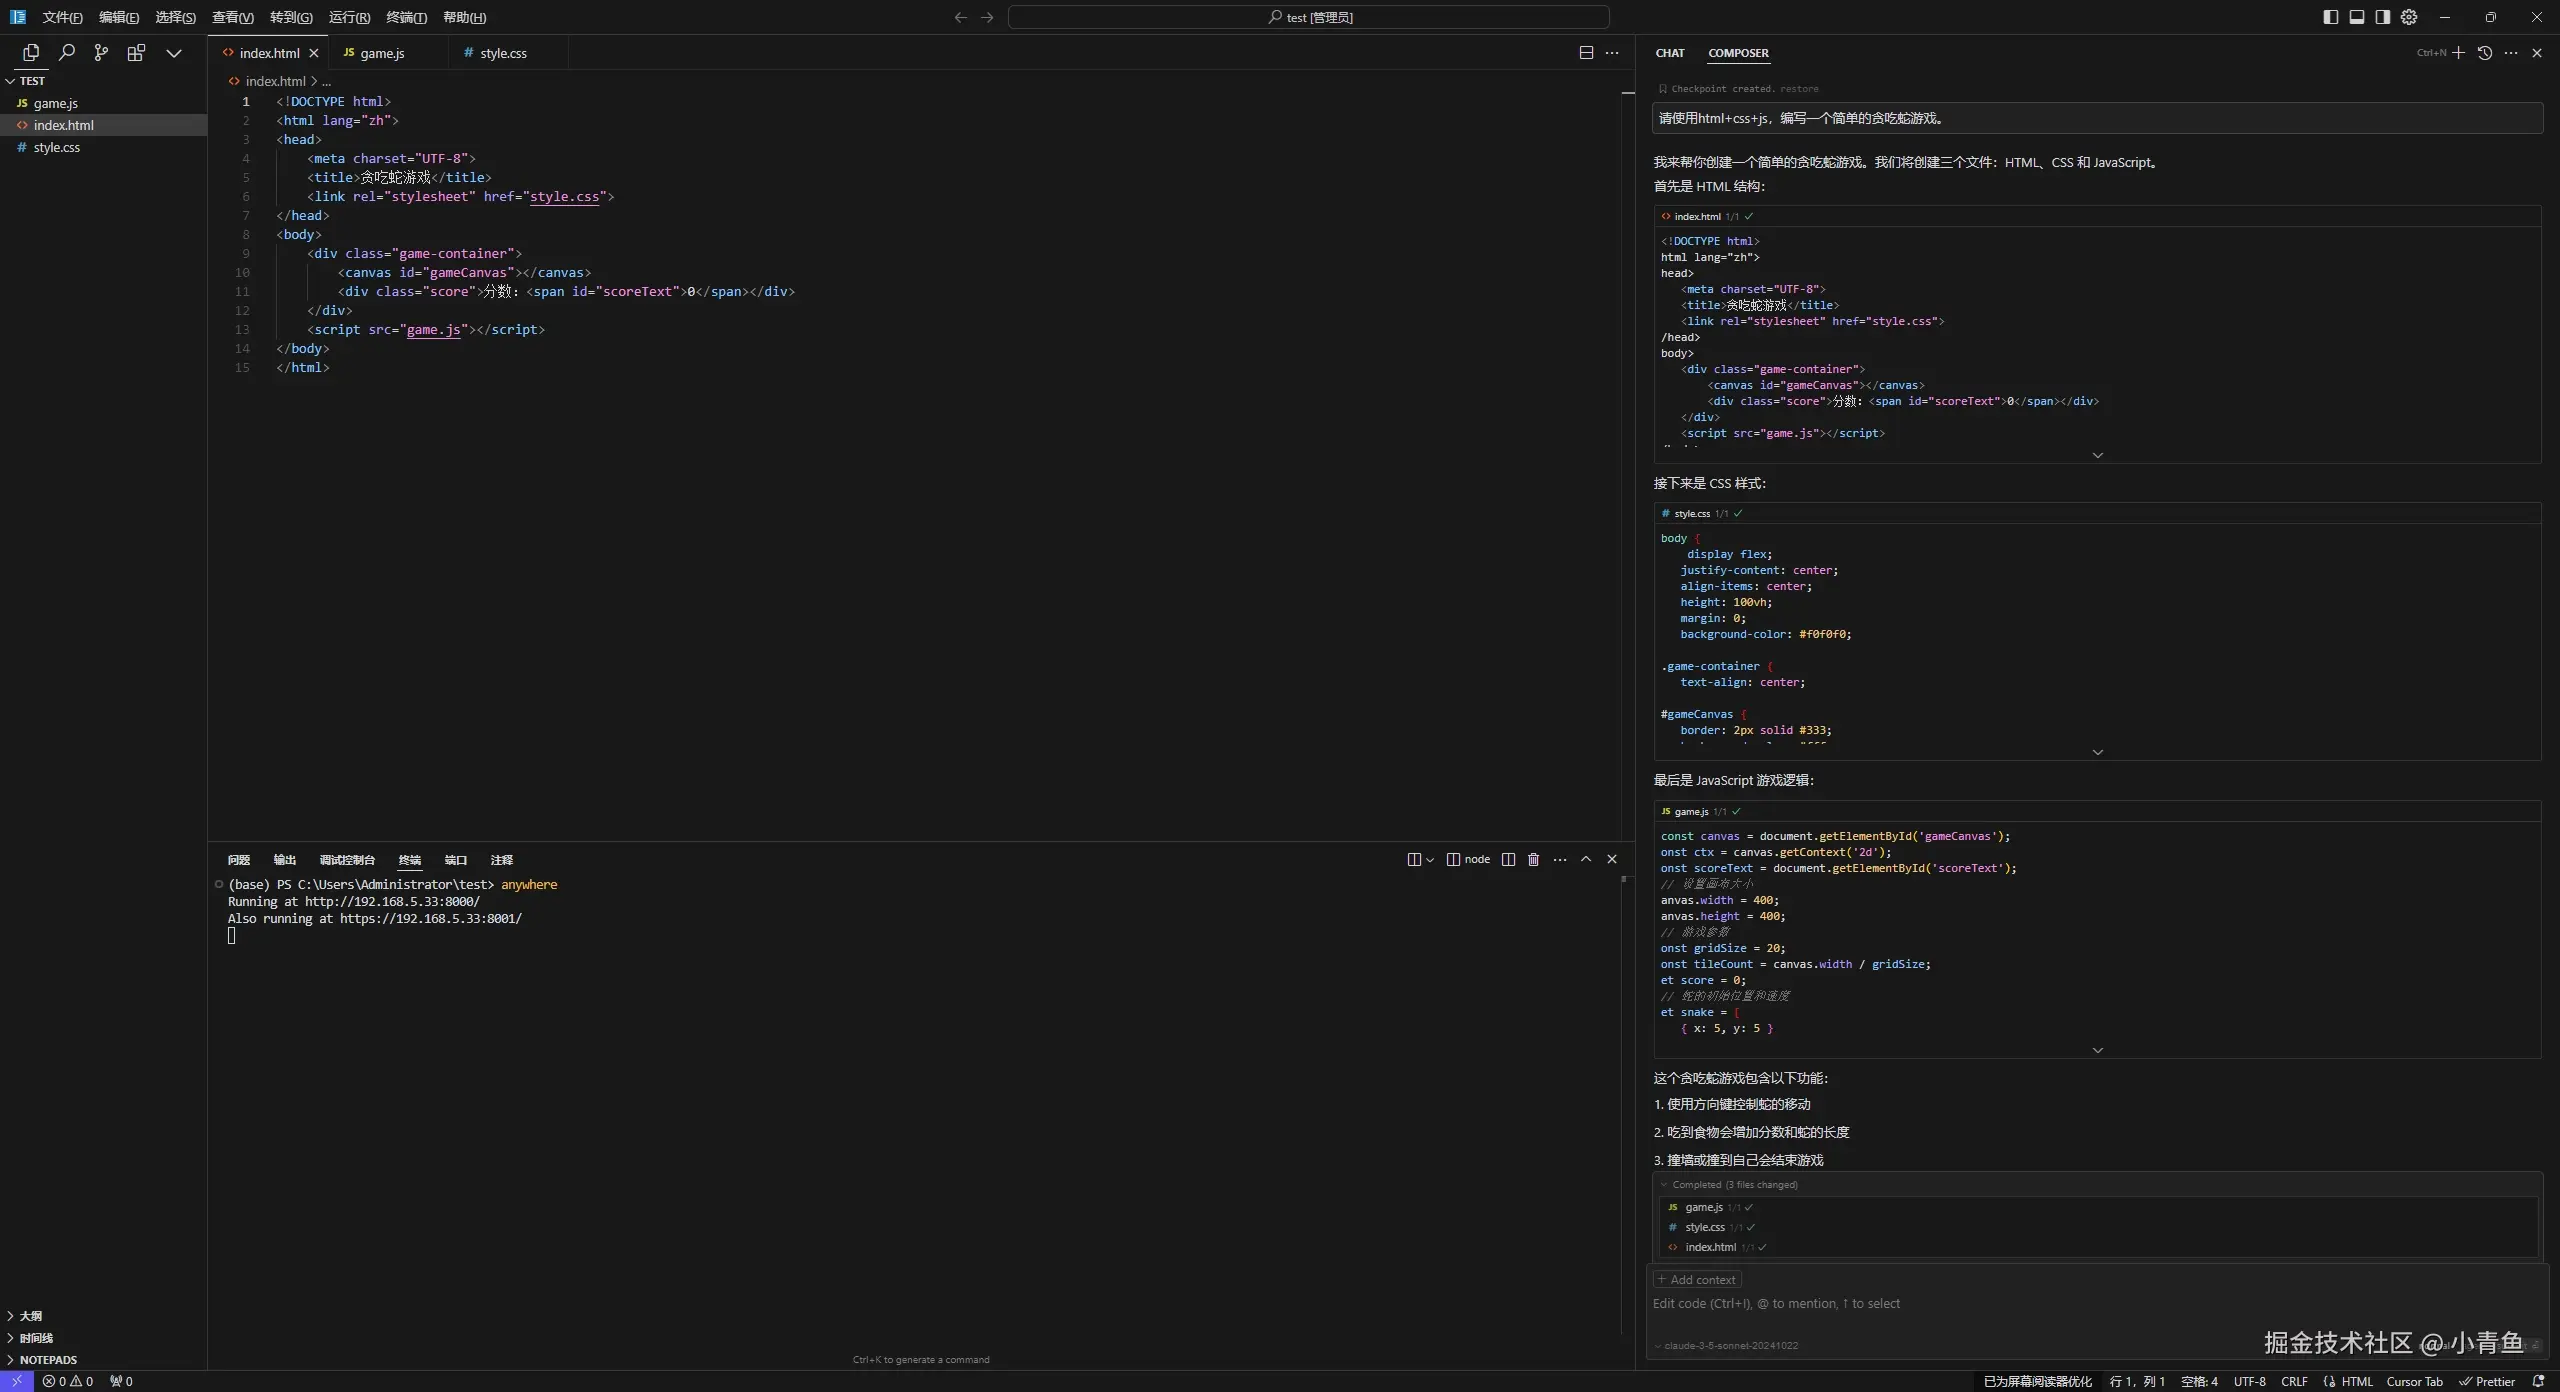Open composer history clock icon

coord(2485,53)
